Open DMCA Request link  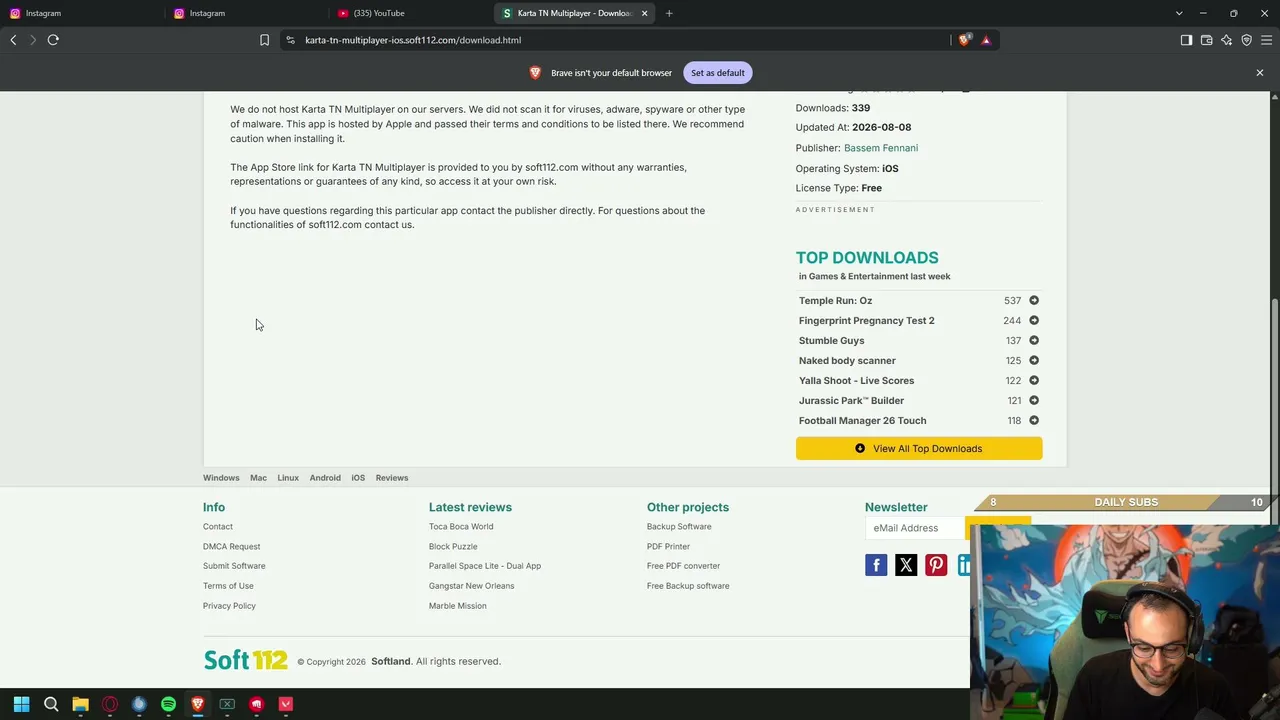click(231, 547)
